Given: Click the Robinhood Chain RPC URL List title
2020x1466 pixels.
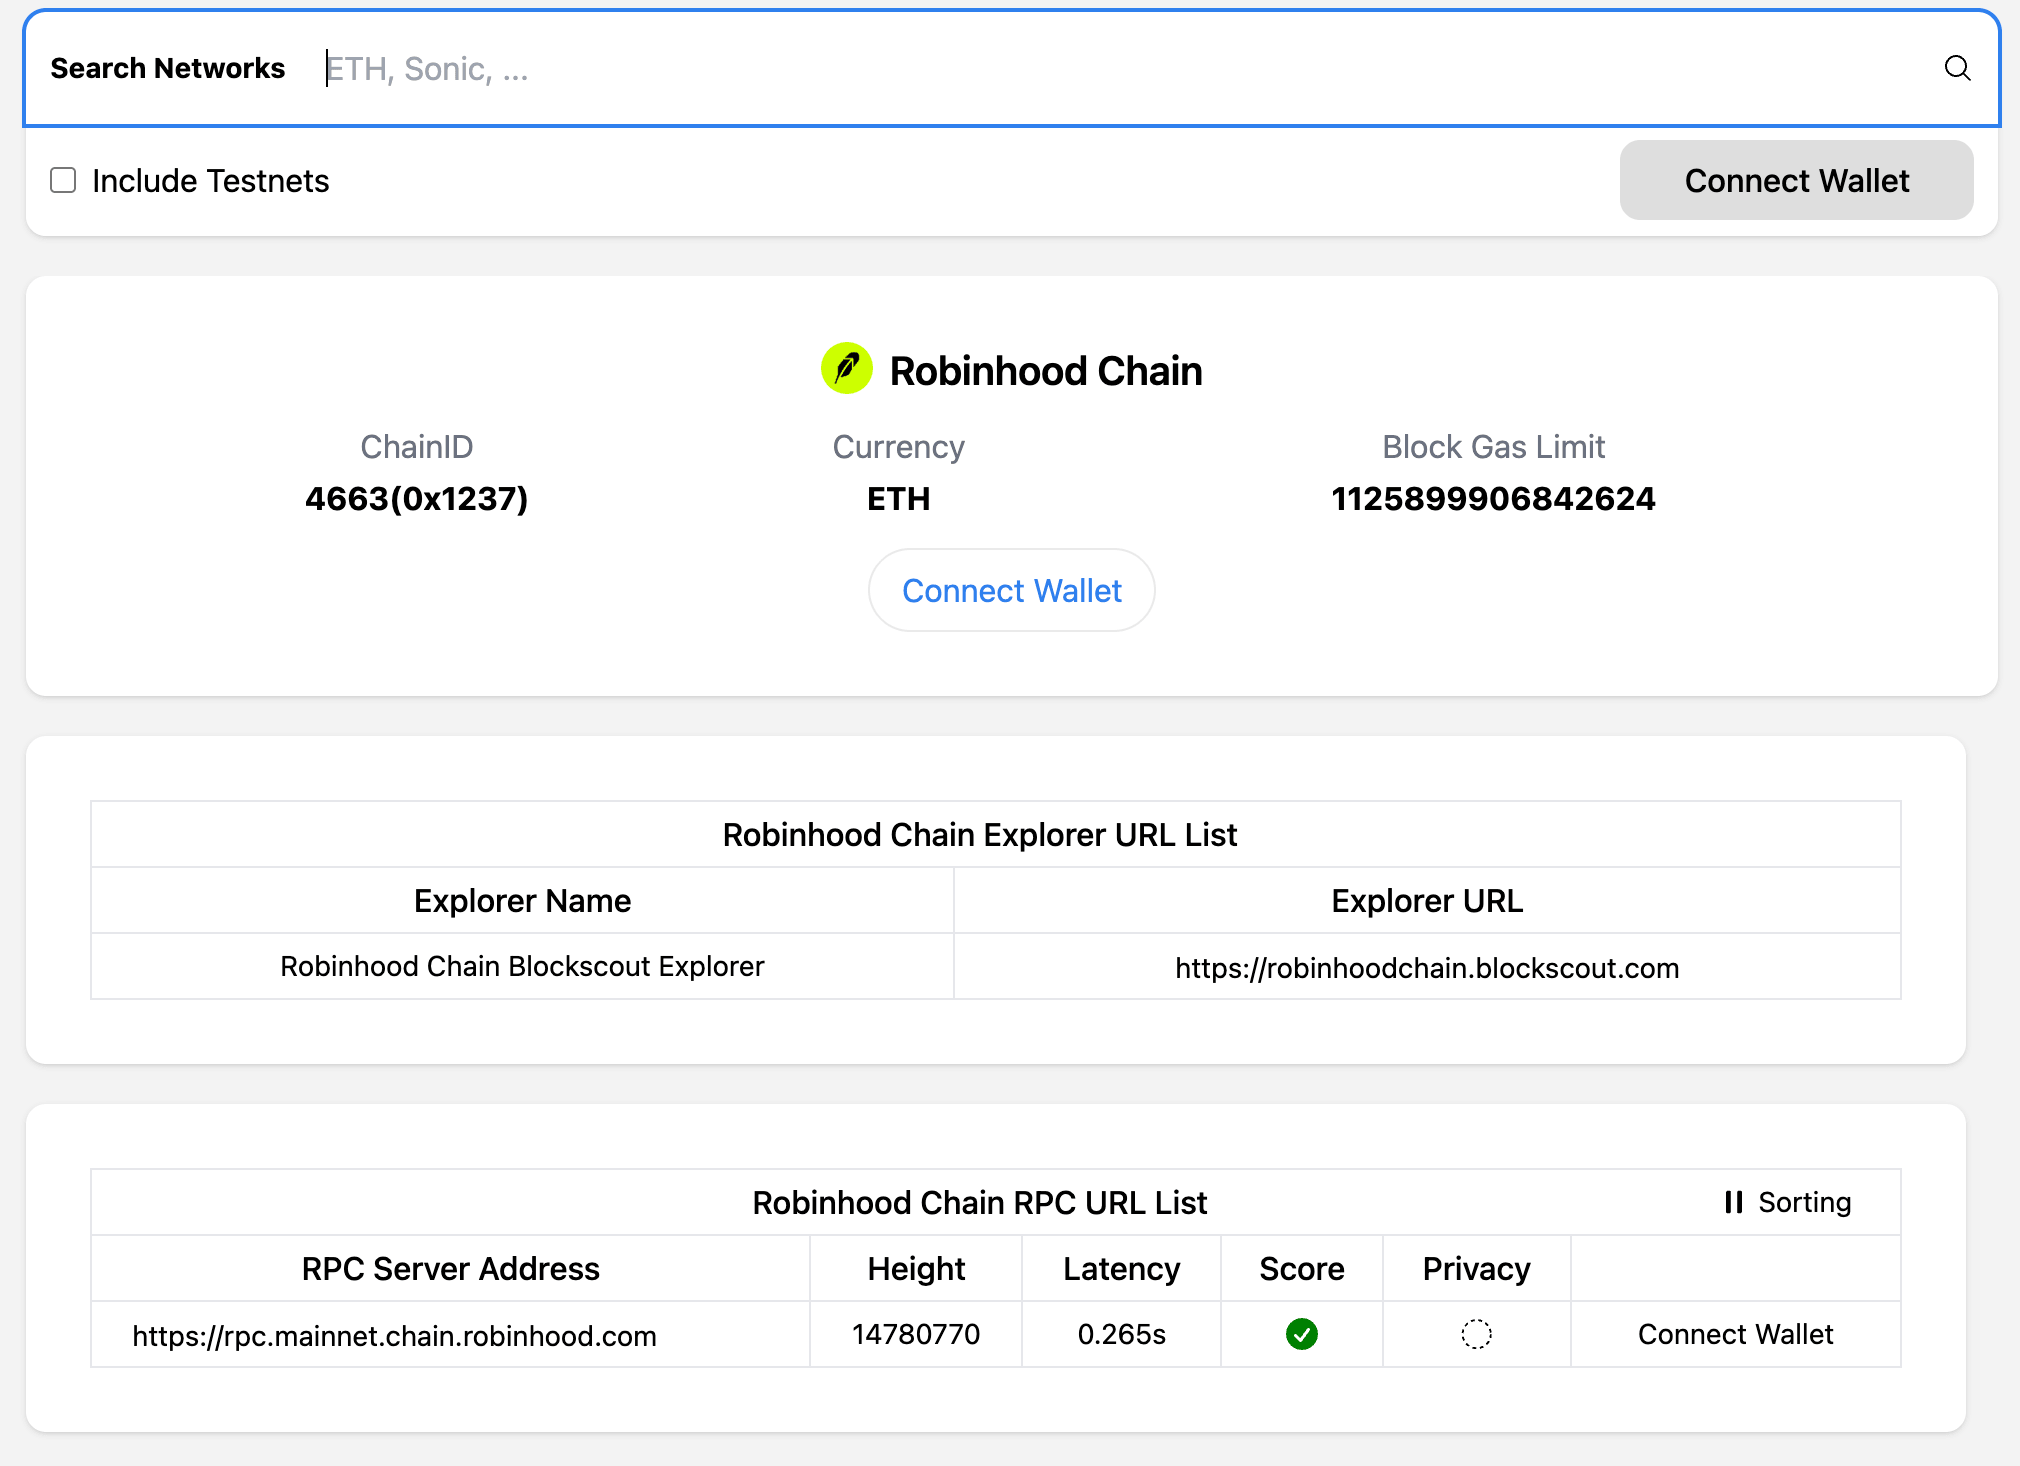Looking at the screenshot, I should coord(979,1202).
